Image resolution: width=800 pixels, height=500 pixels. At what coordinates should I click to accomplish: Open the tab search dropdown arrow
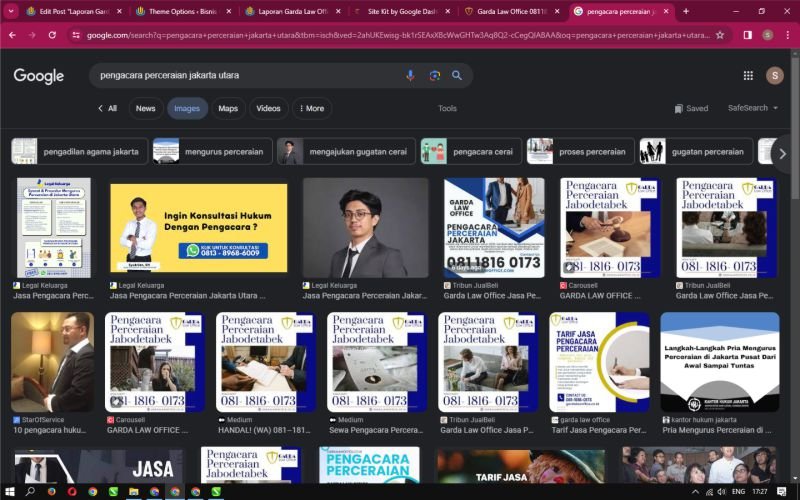(x=11, y=11)
